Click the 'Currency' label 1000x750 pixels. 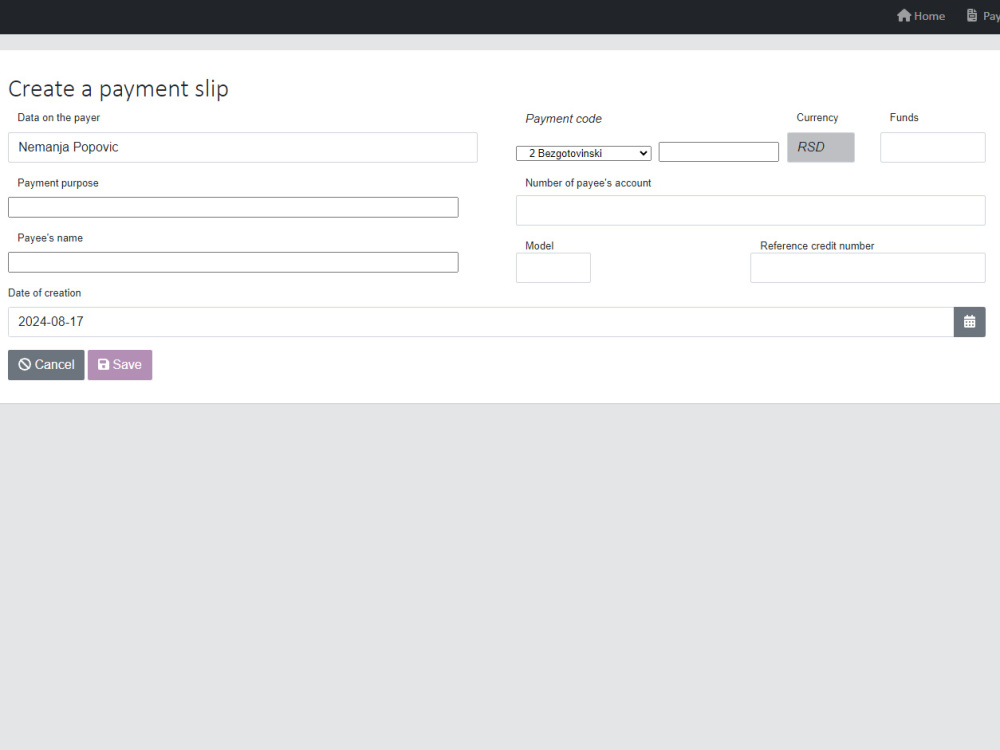coord(817,117)
